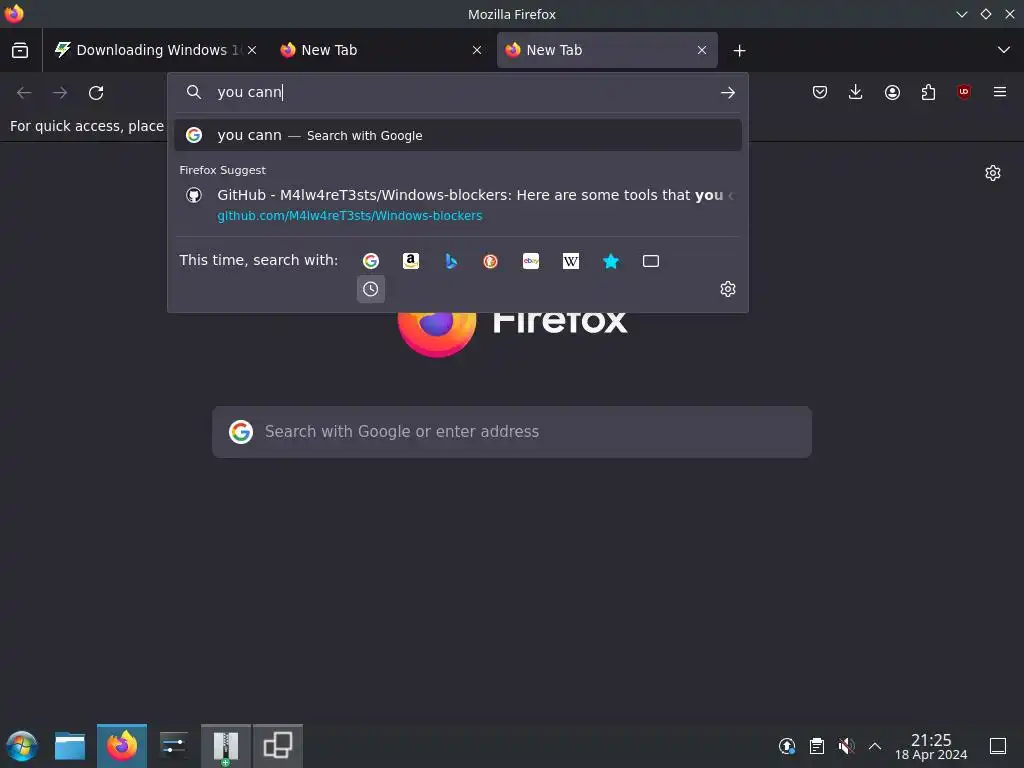Click the 'Search with Google or enter address' box
The width and height of the screenshot is (1024, 768).
[512, 432]
